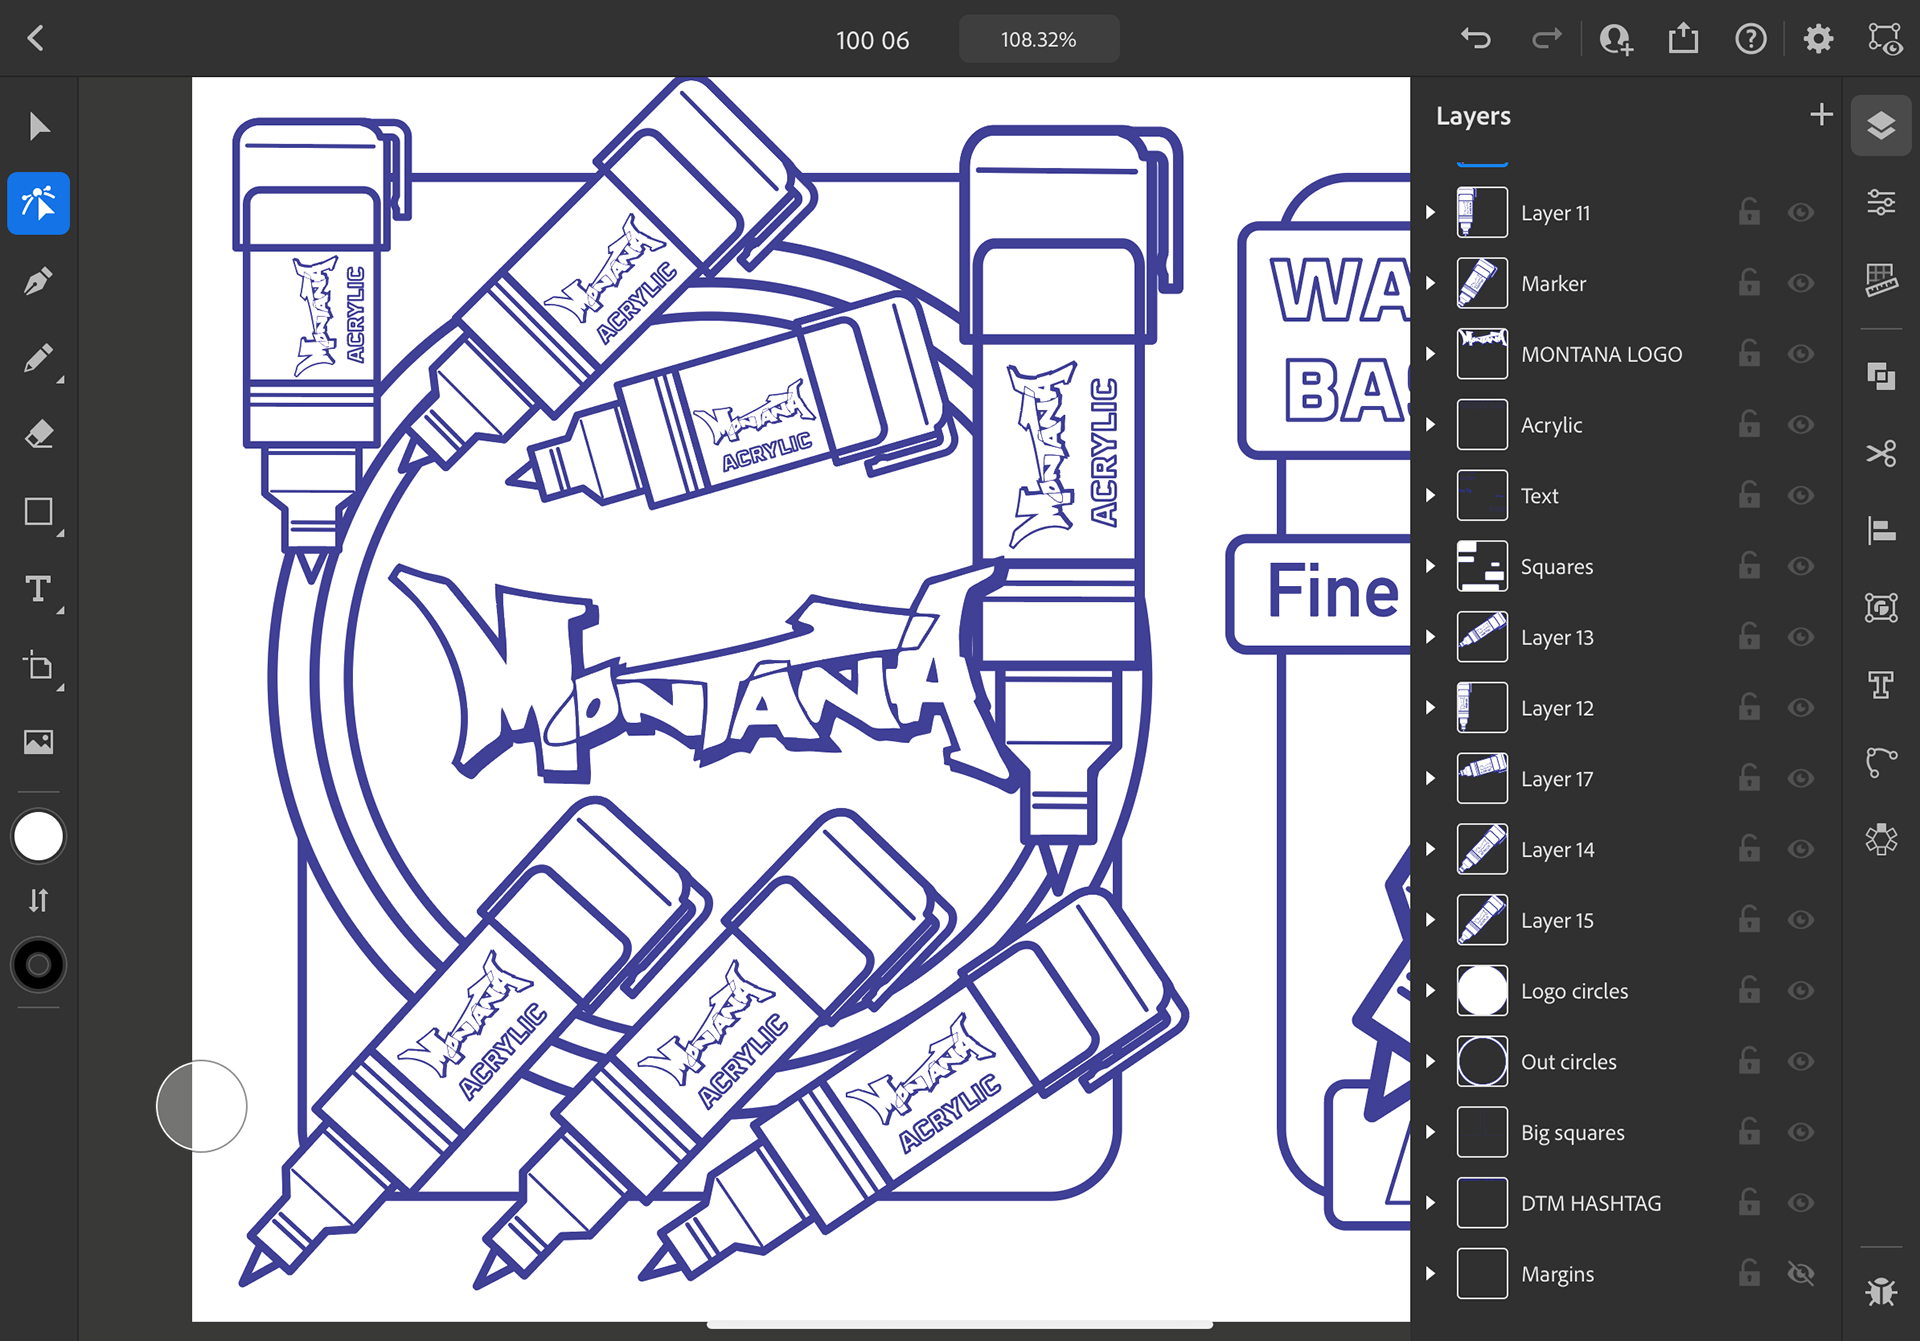Open the black stroke color swatch
This screenshot has width=1920, height=1341.
[38, 965]
